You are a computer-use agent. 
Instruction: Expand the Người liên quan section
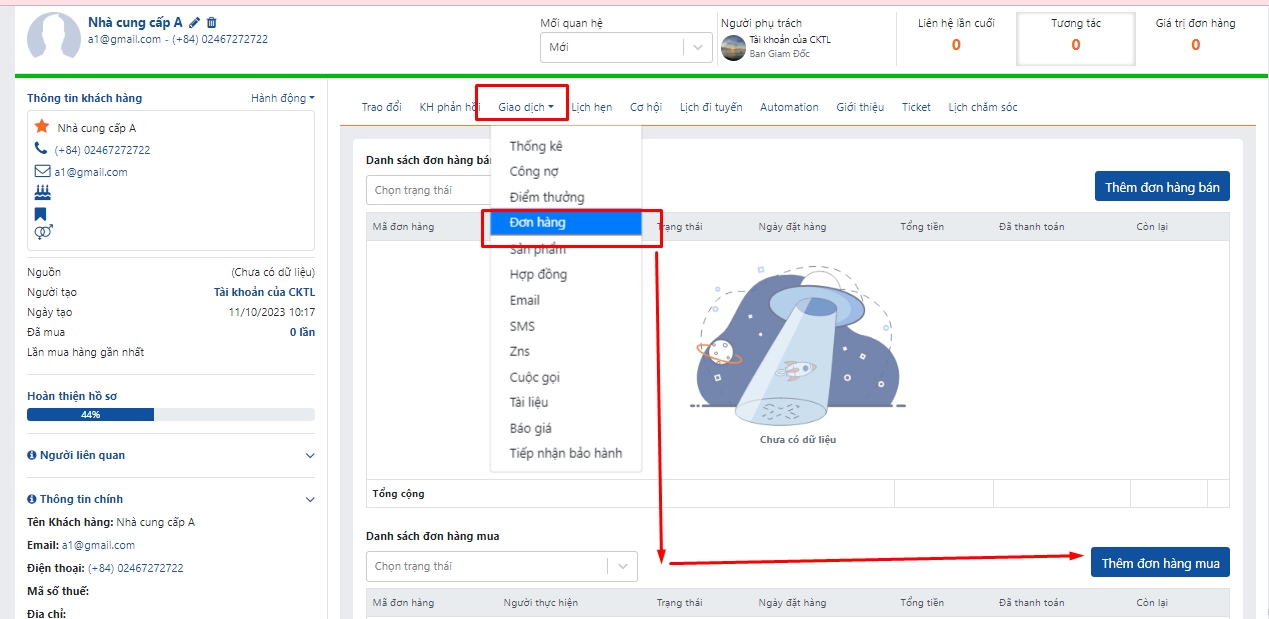click(309, 456)
